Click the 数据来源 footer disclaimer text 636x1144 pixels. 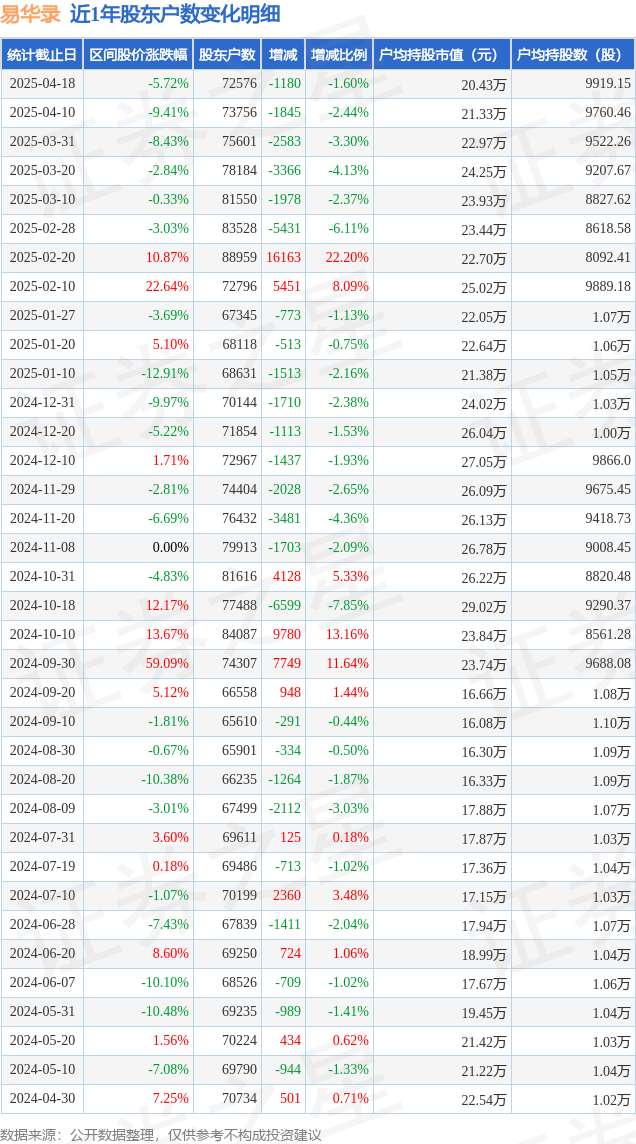160,1133
